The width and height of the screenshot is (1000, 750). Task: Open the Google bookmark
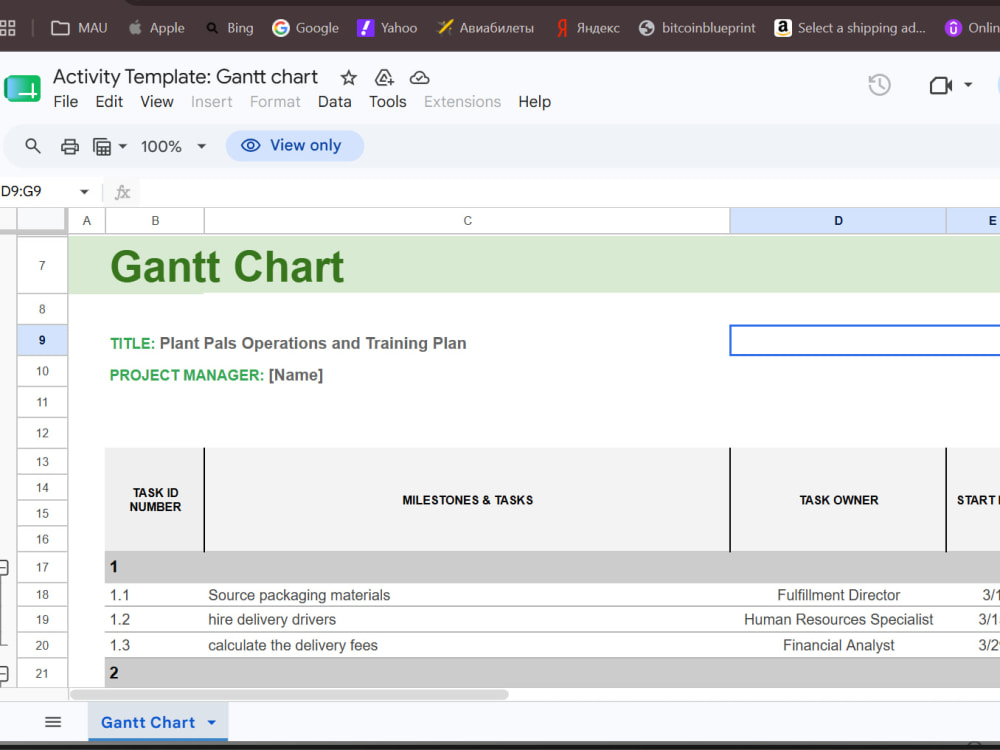tap(305, 28)
